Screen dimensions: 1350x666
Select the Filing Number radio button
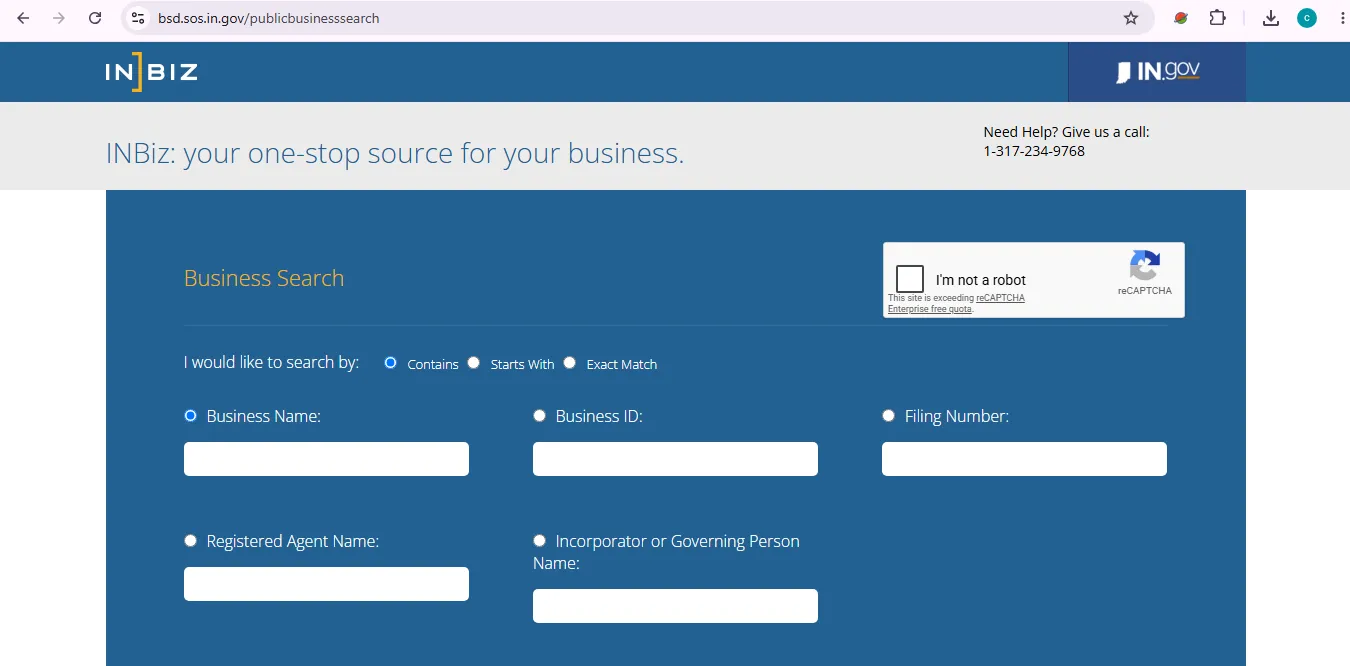tap(889, 416)
